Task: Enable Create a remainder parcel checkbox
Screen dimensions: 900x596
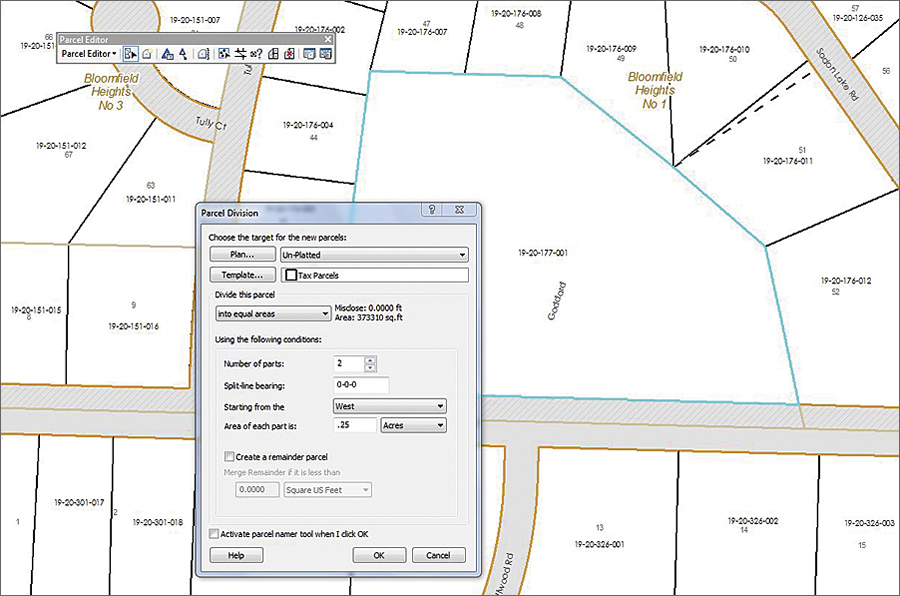Action: coord(229,456)
